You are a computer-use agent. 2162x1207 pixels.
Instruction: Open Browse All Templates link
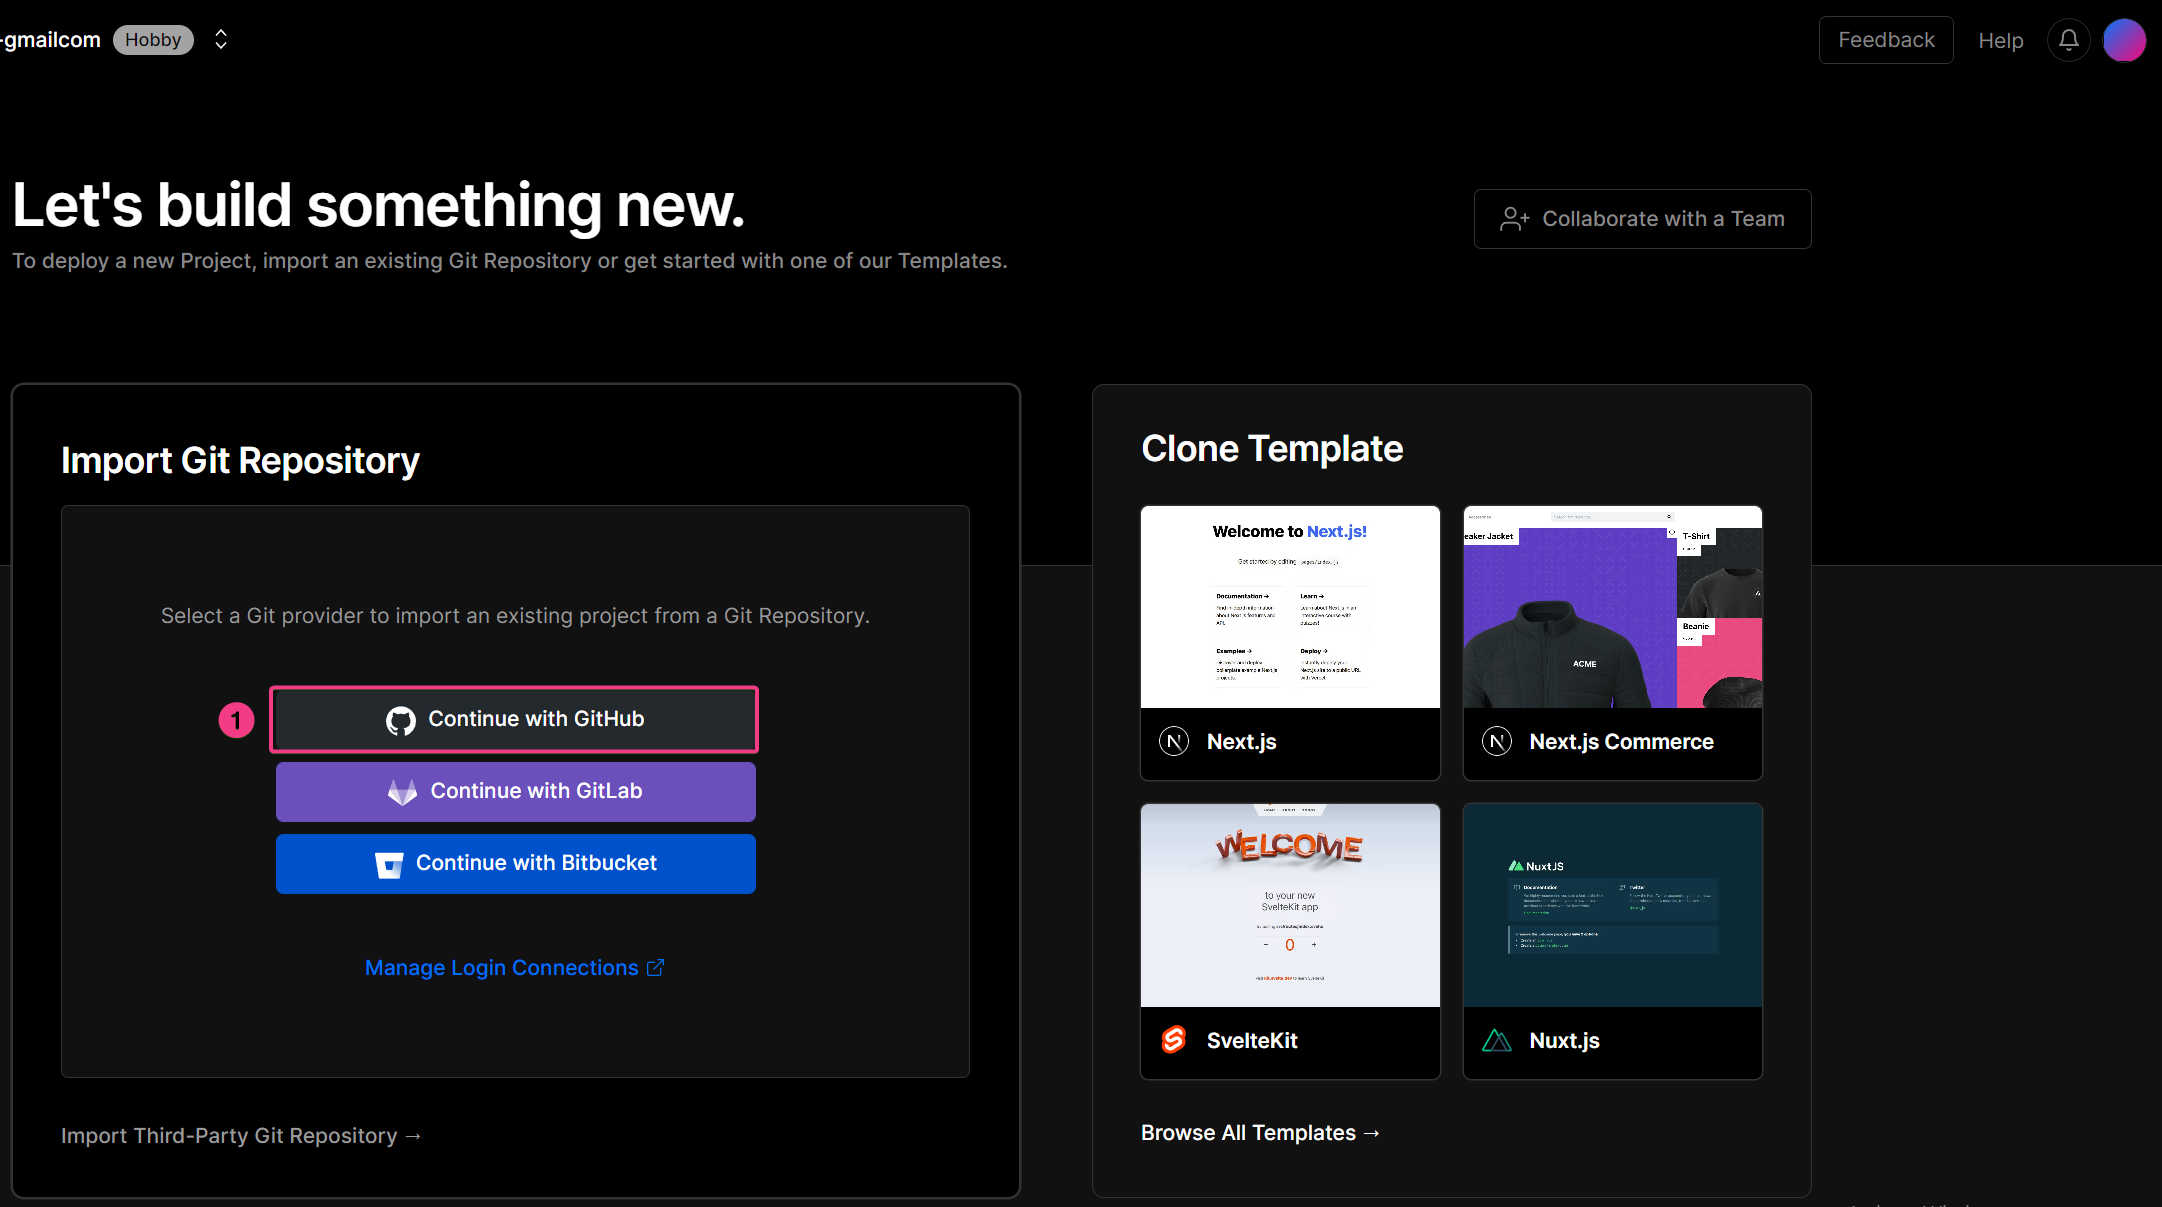point(1260,1133)
